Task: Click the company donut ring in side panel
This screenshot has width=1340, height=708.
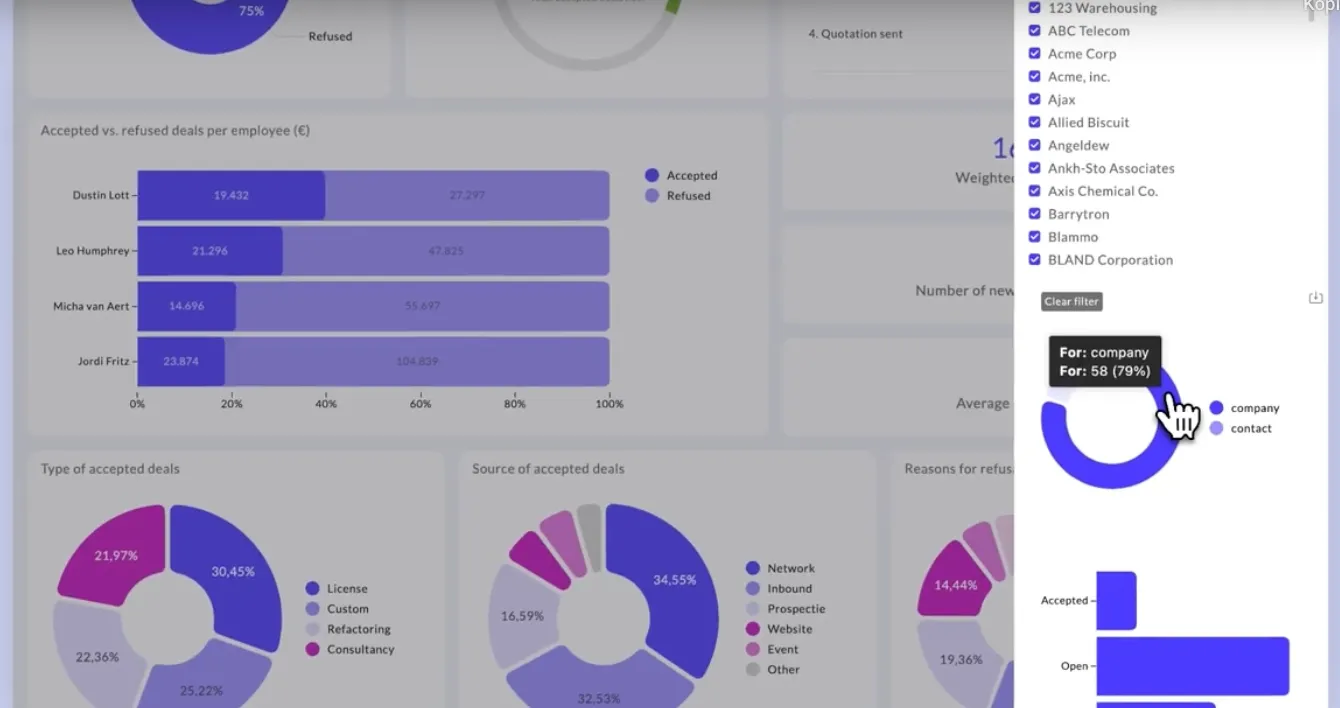Action: tap(1110, 478)
